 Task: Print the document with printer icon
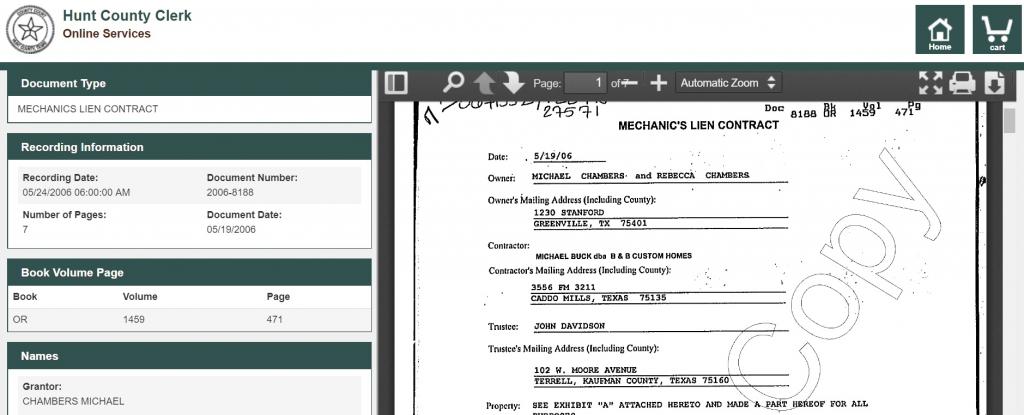tap(962, 83)
